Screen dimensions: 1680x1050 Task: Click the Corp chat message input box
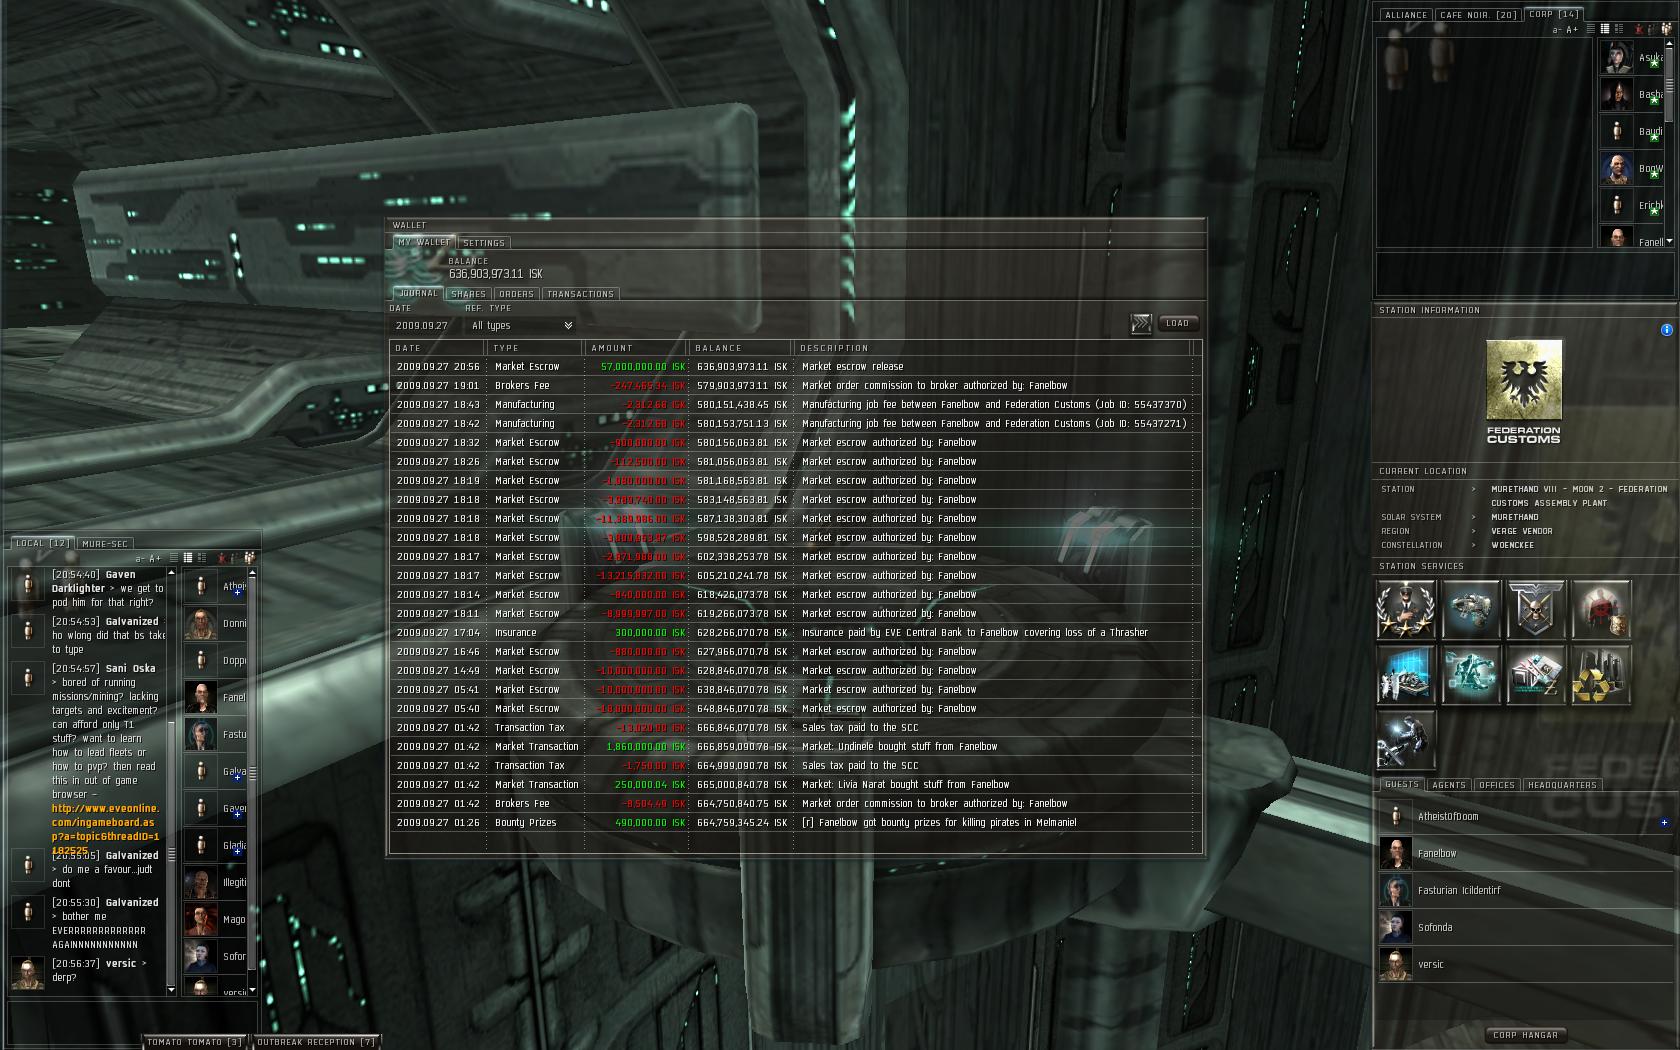(x=1524, y=273)
